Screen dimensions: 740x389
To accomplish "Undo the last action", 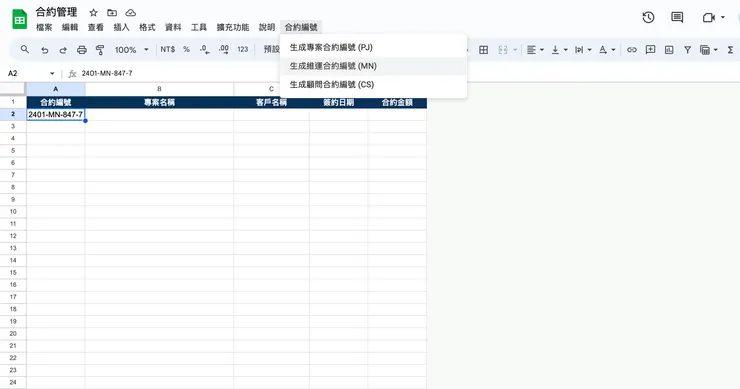I will 44,50.
